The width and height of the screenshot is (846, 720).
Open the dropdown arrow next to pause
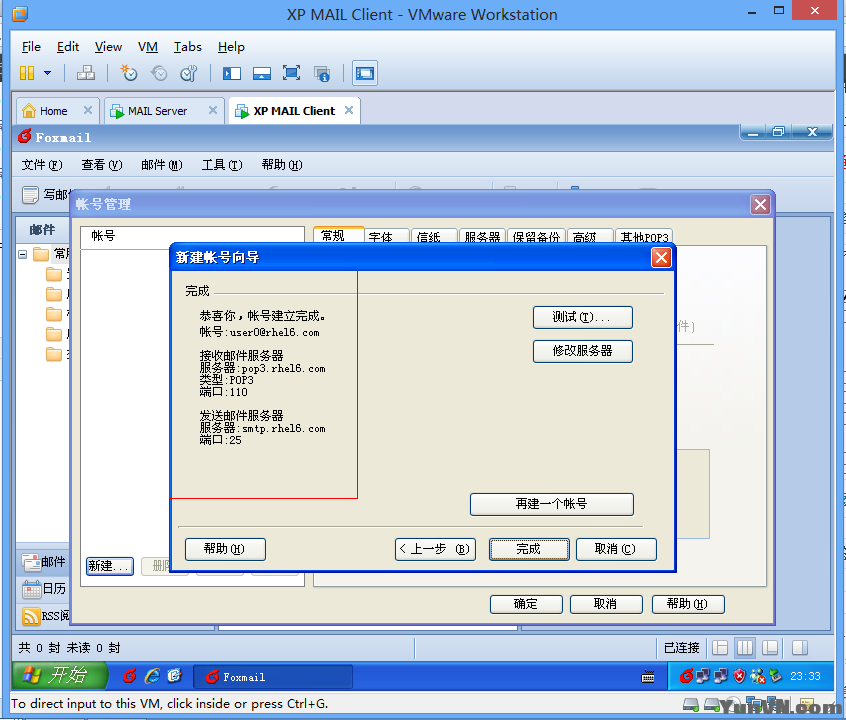click(x=47, y=73)
